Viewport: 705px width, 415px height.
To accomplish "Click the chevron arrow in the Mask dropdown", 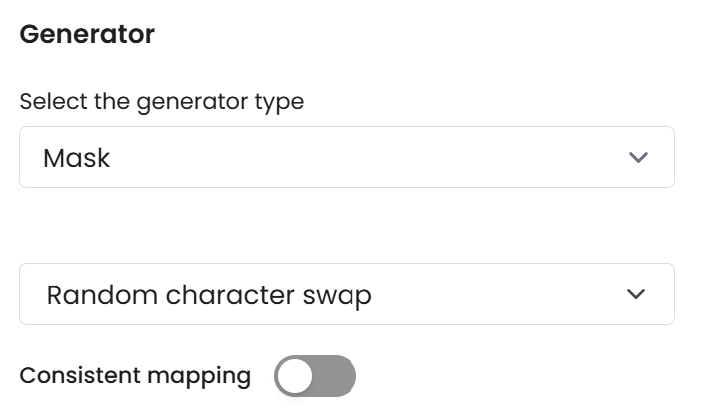I will click(x=637, y=158).
